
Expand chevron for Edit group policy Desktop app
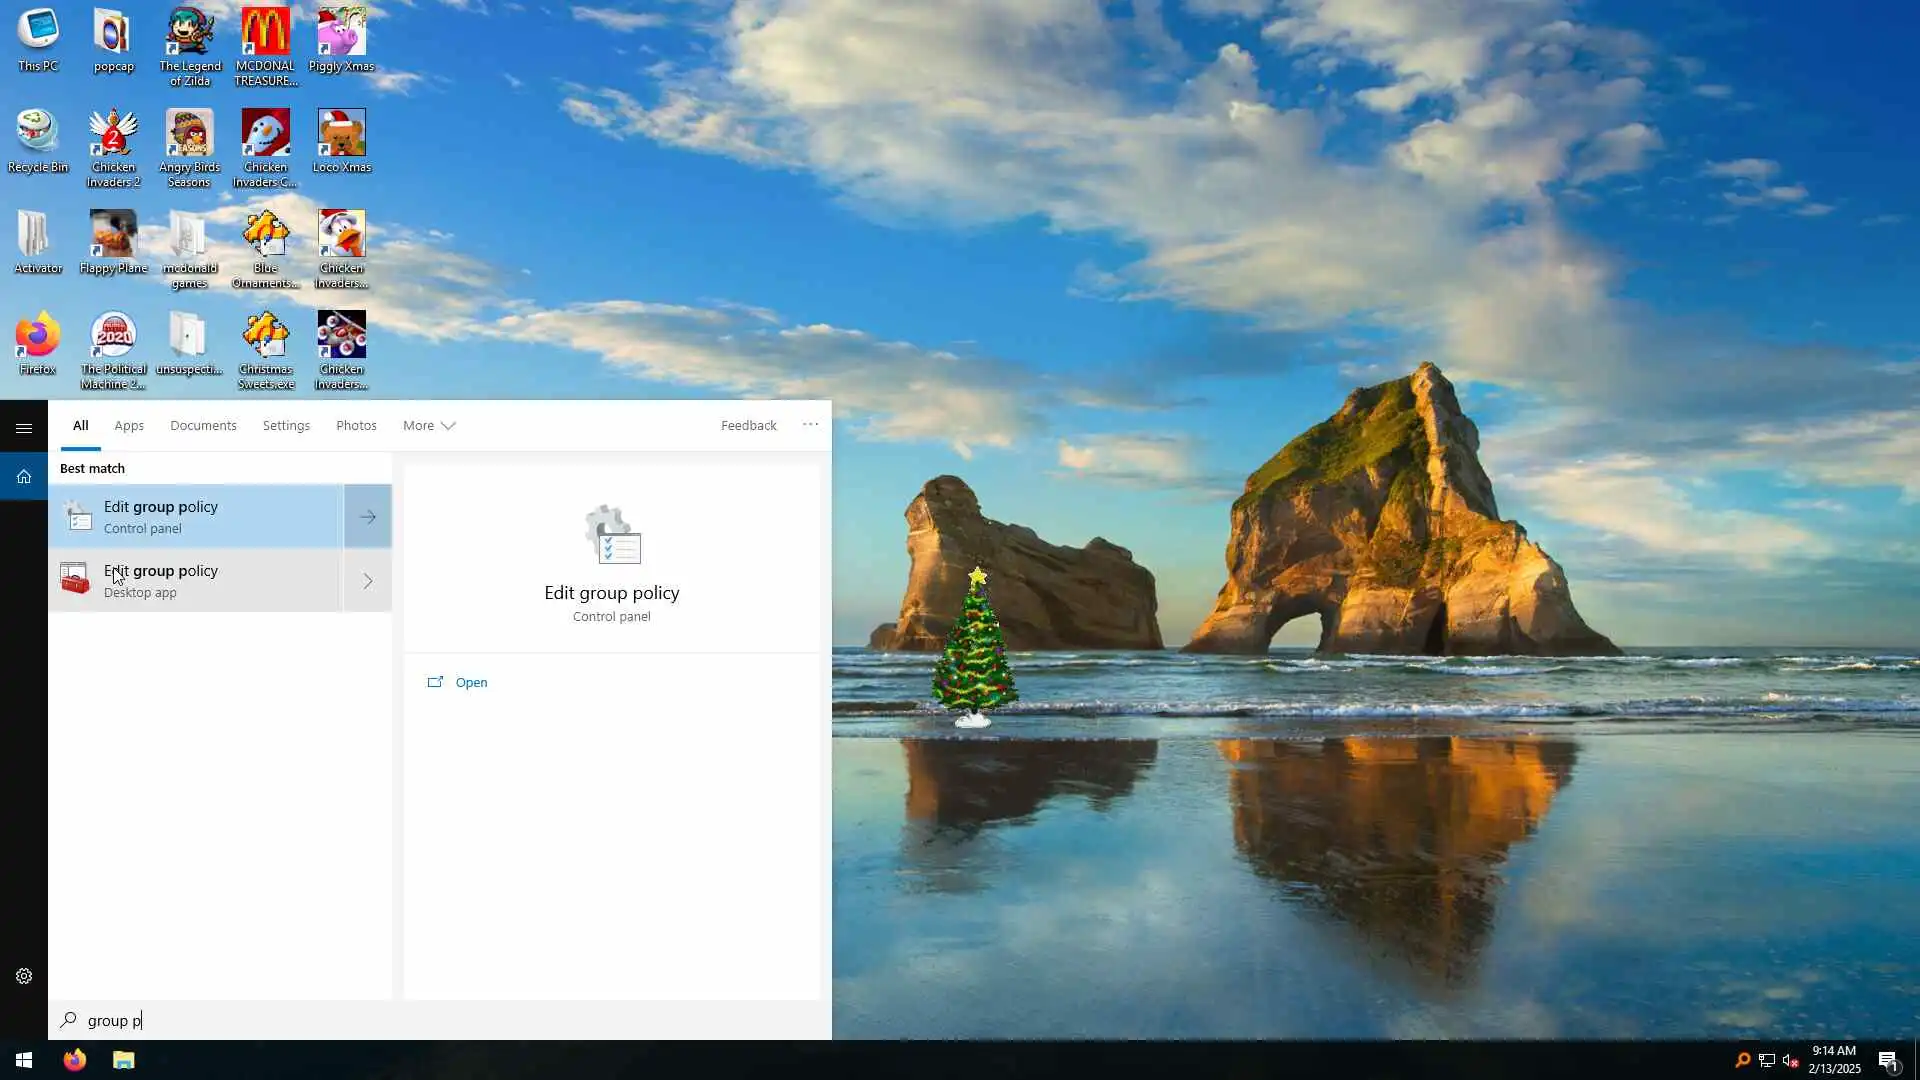point(368,581)
